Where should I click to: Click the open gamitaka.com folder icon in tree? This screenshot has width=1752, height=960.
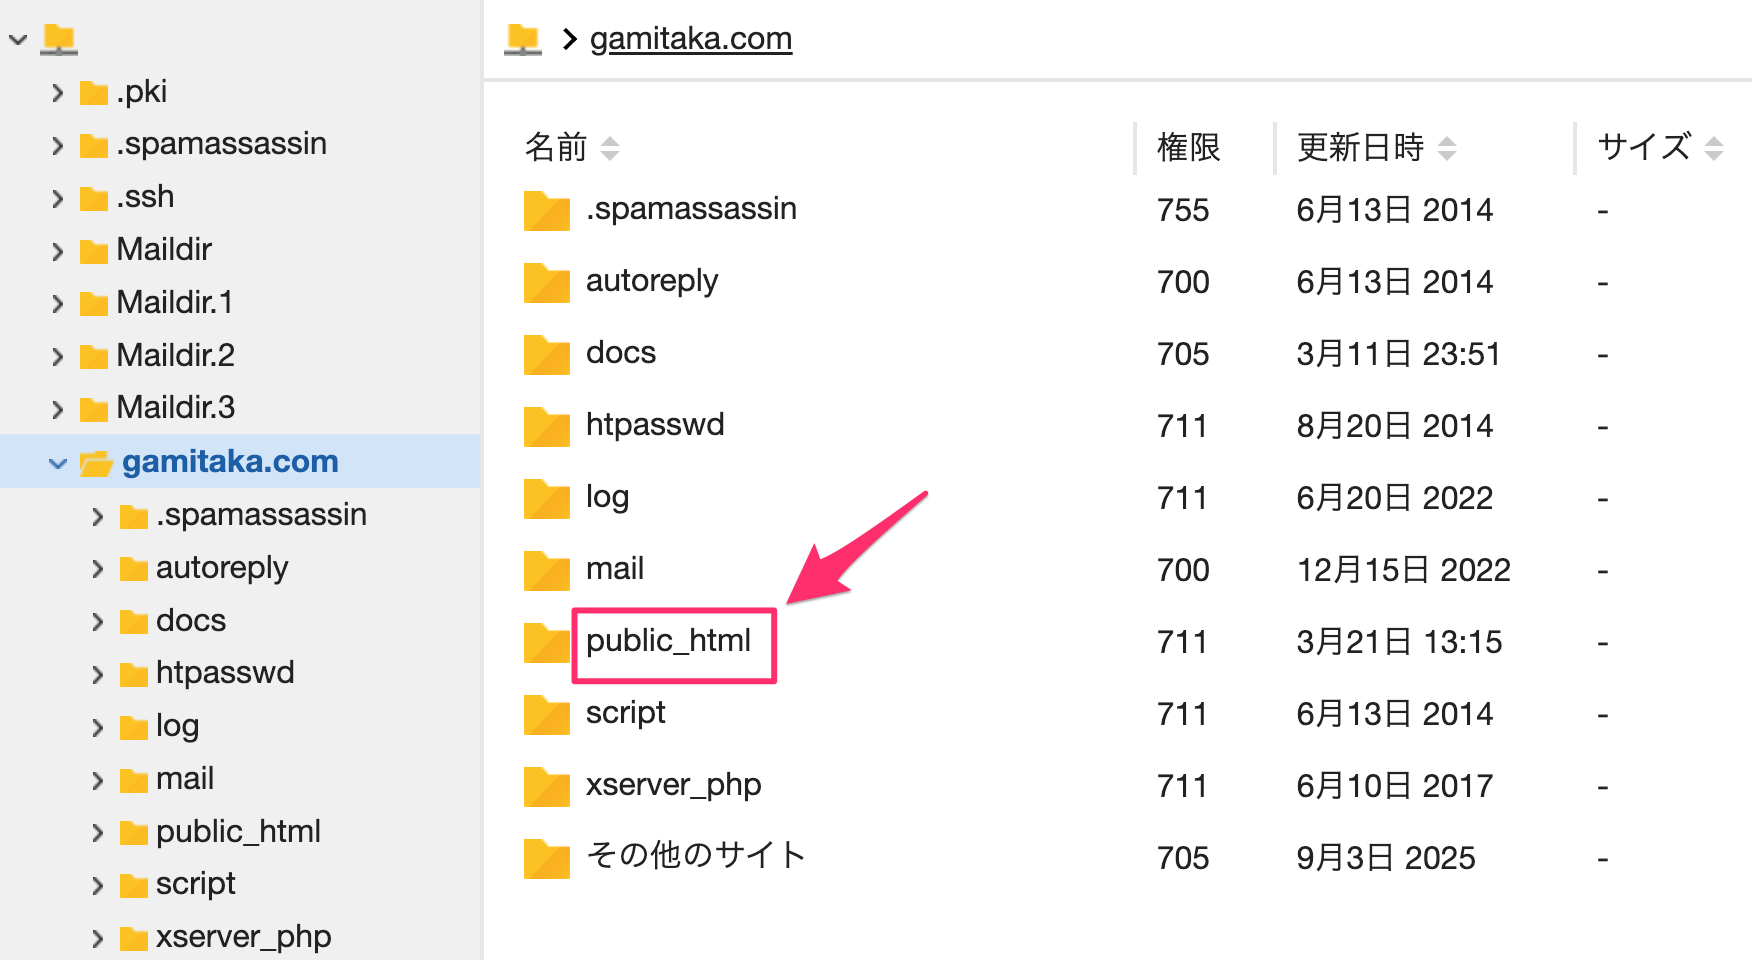(x=96, y=463)
